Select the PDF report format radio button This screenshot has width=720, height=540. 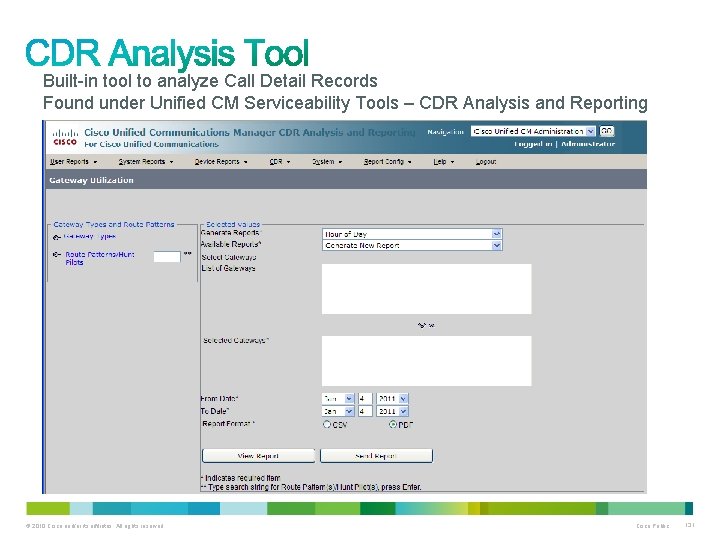coord(393,424)
